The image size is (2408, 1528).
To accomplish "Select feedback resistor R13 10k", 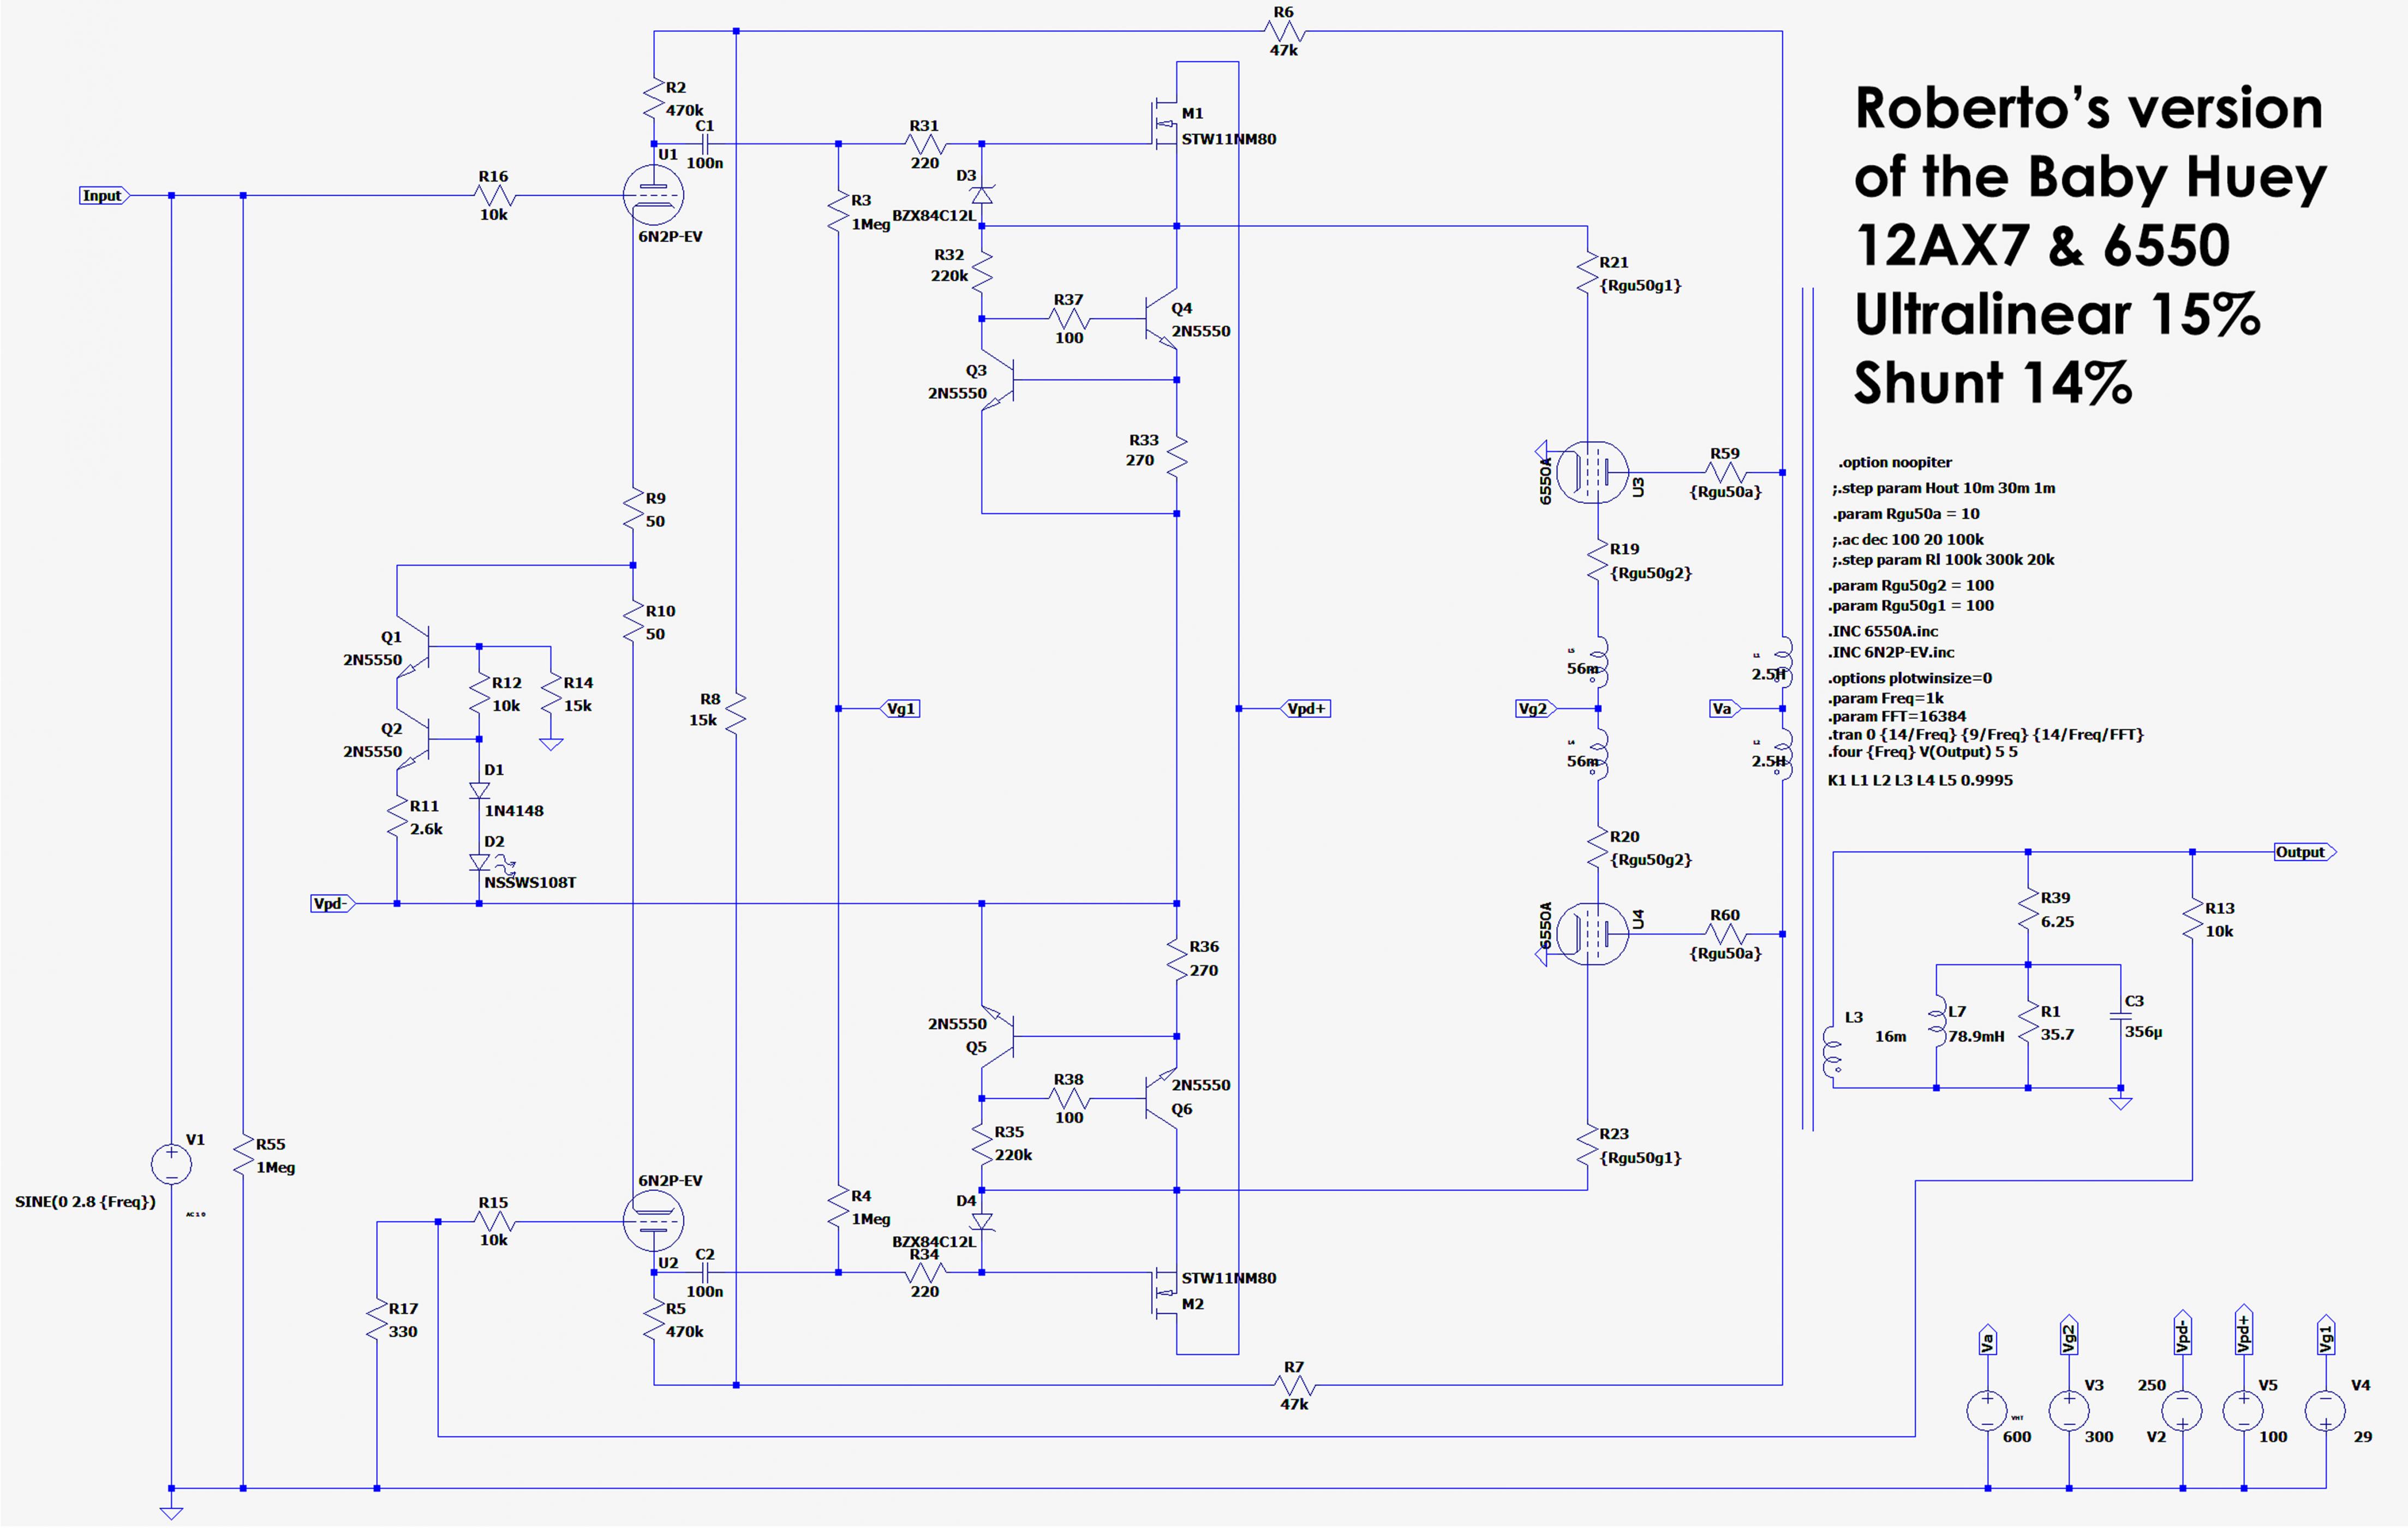I will pyautogui.click(x=2192, y=918).
